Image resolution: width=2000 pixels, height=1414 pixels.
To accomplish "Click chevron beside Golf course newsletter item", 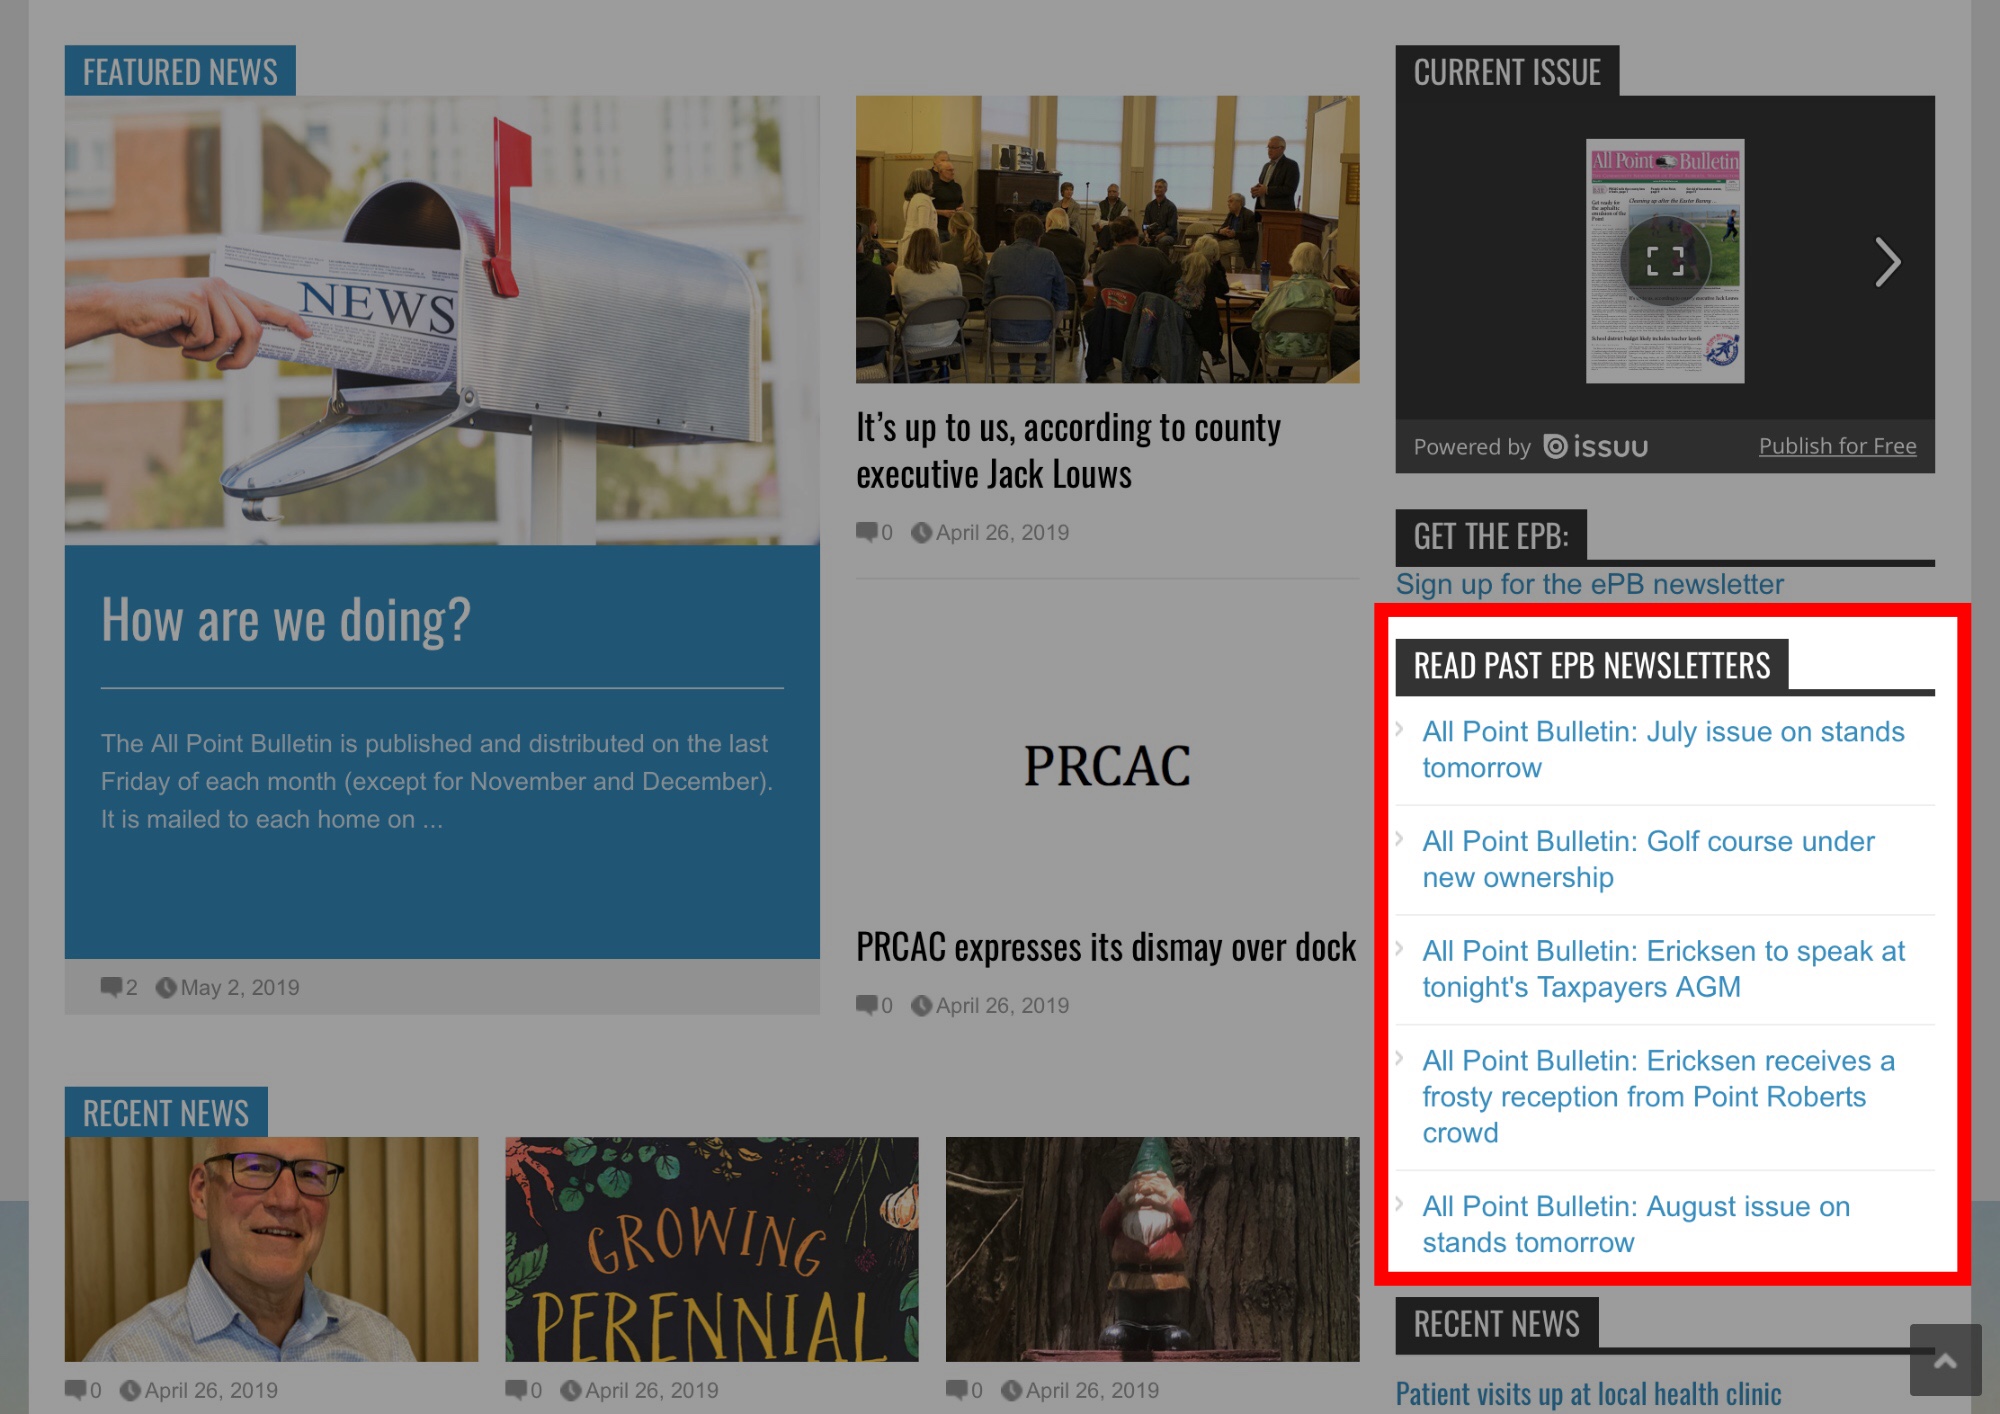I will pyautogui.click(x=1400, y=839).
